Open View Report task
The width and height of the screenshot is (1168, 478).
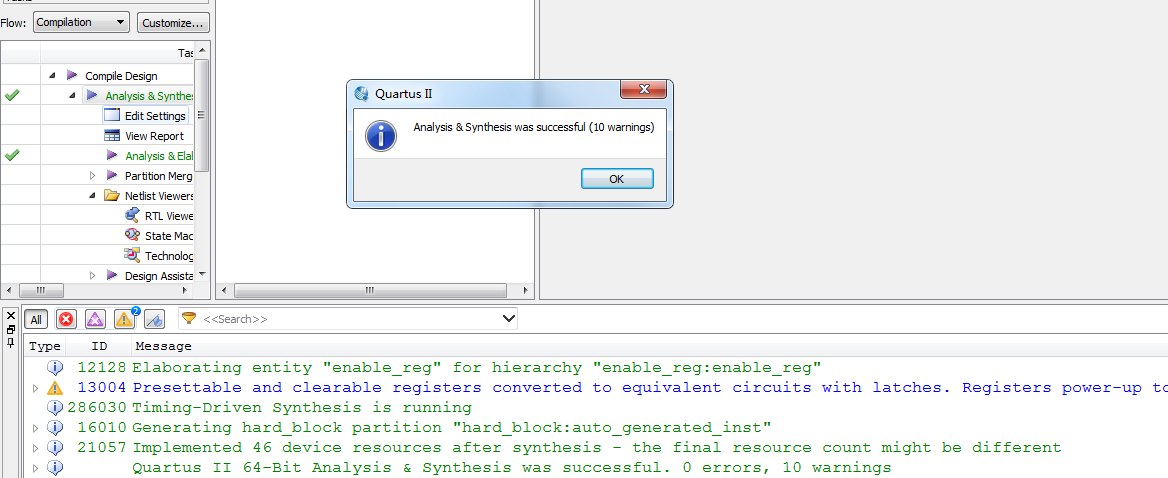tap(154, 136)
